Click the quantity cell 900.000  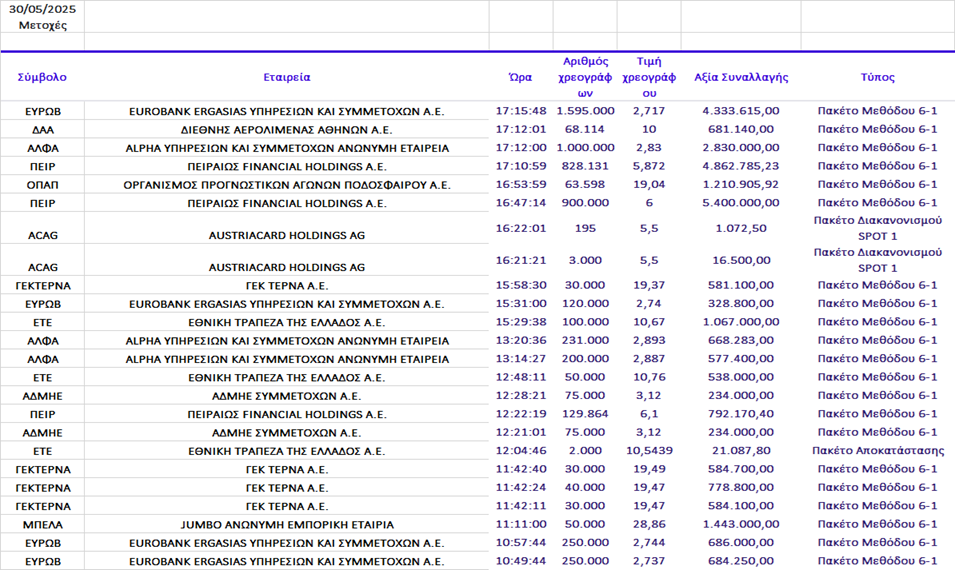click(x=585, y=202)
